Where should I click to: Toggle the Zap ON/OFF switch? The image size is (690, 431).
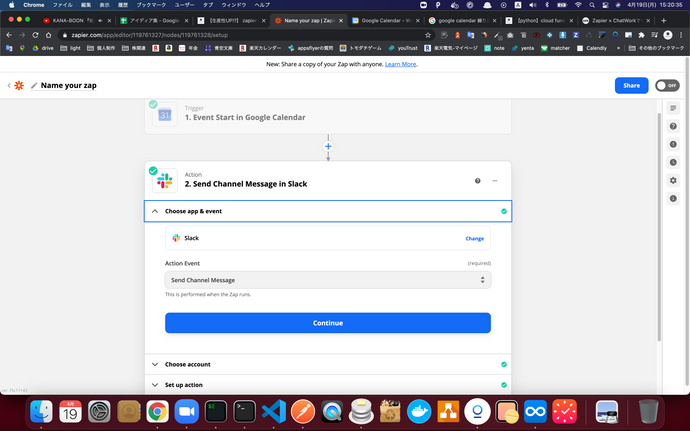point(667,85)
